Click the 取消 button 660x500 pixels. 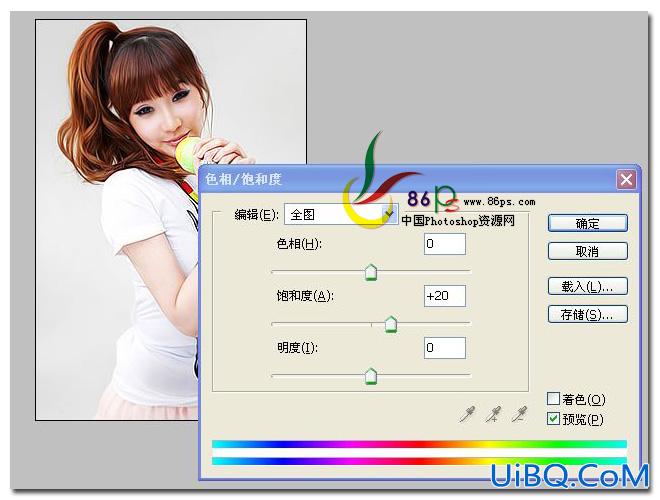tap(588, 251)
